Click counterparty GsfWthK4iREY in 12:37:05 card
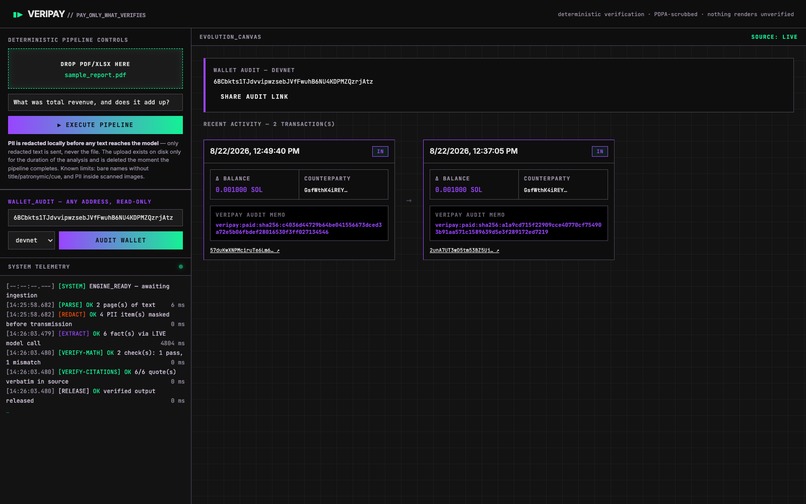The image size is (806, 504). (545, 190)
